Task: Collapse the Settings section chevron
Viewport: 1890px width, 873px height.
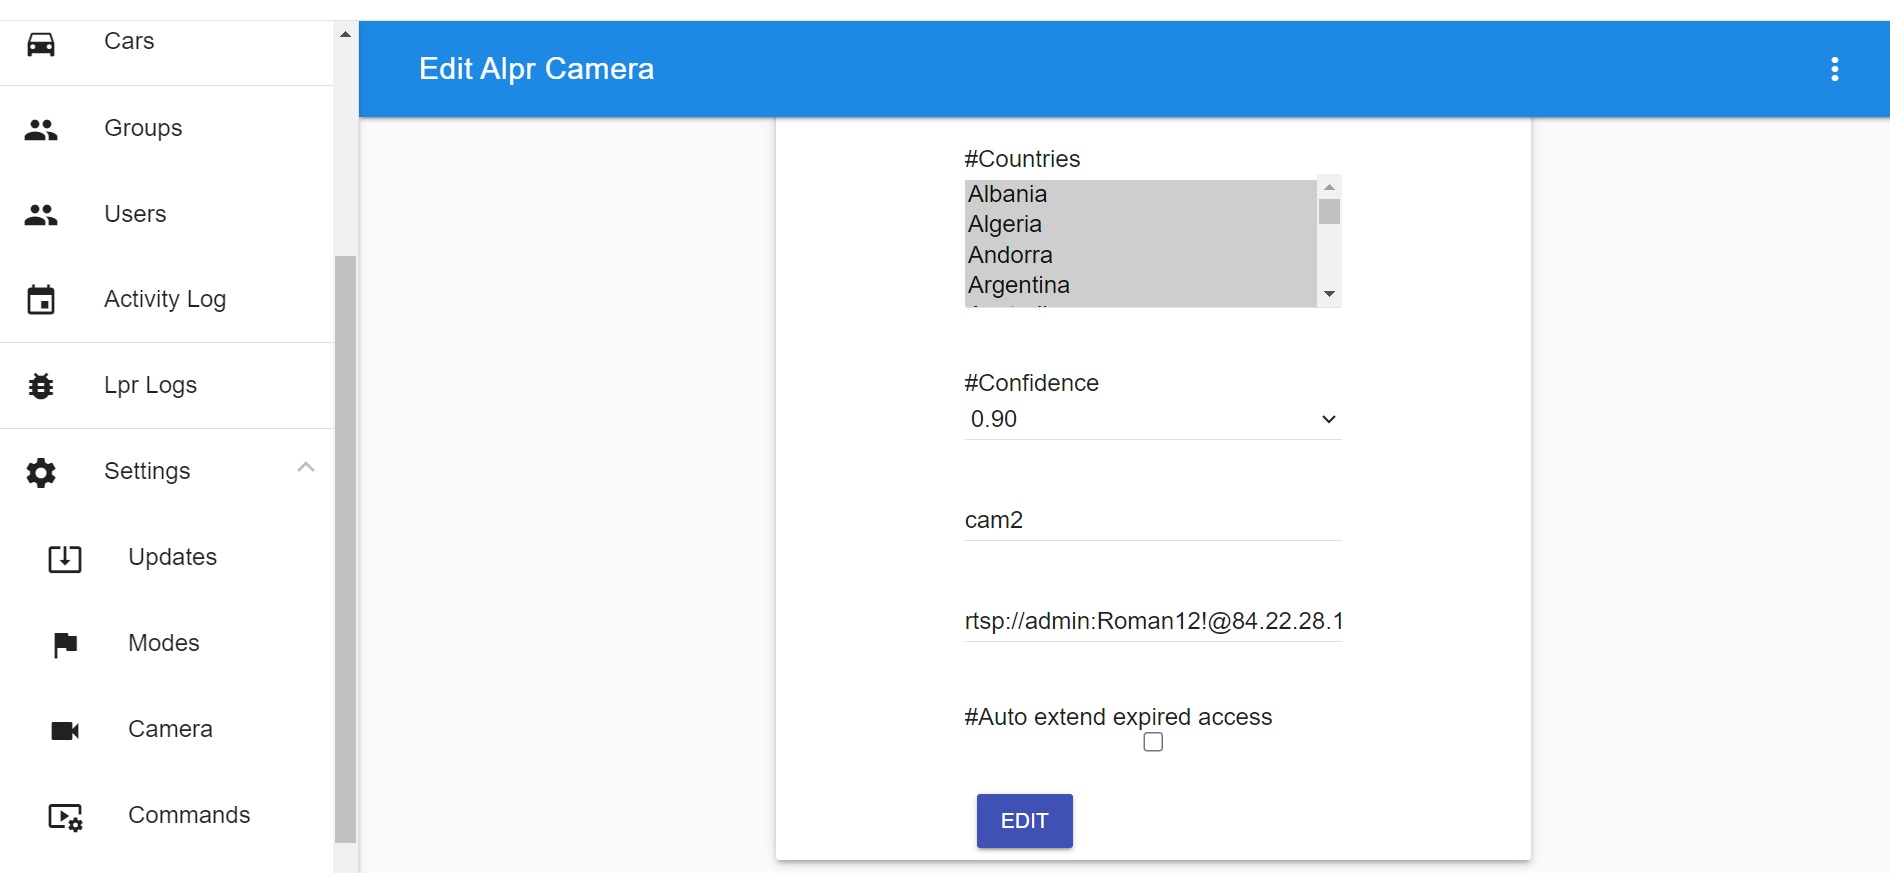Action: coord(306,467)
